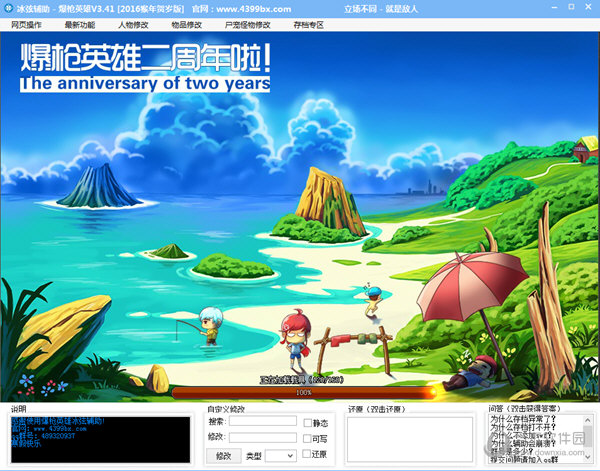Click the red-haired character in the game
Screen dimensions: 600x471
click(295, 341)
